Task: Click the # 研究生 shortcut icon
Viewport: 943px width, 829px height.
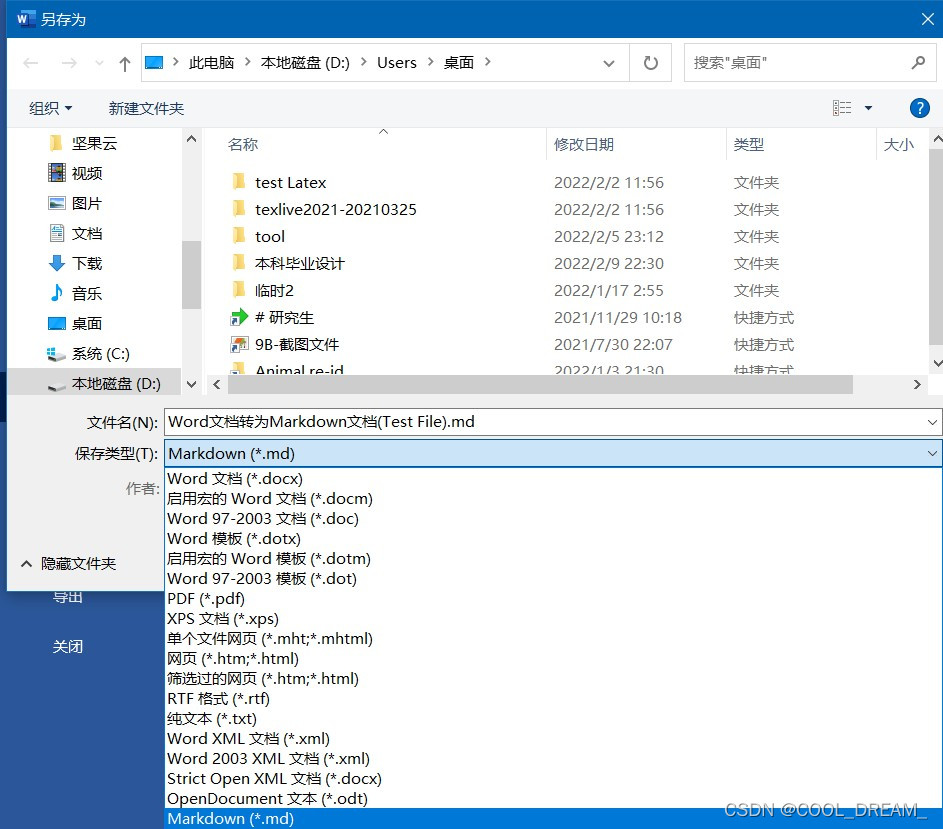Action: [239, 317]
